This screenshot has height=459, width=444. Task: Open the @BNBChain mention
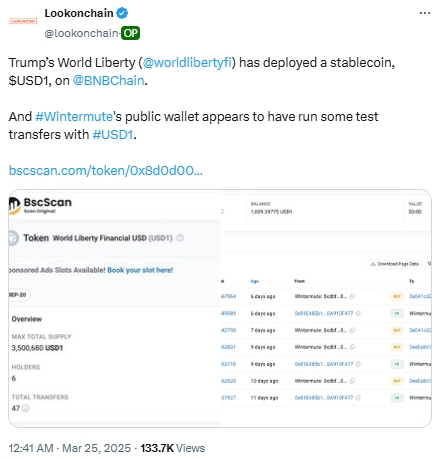click(x=109, y=81)
